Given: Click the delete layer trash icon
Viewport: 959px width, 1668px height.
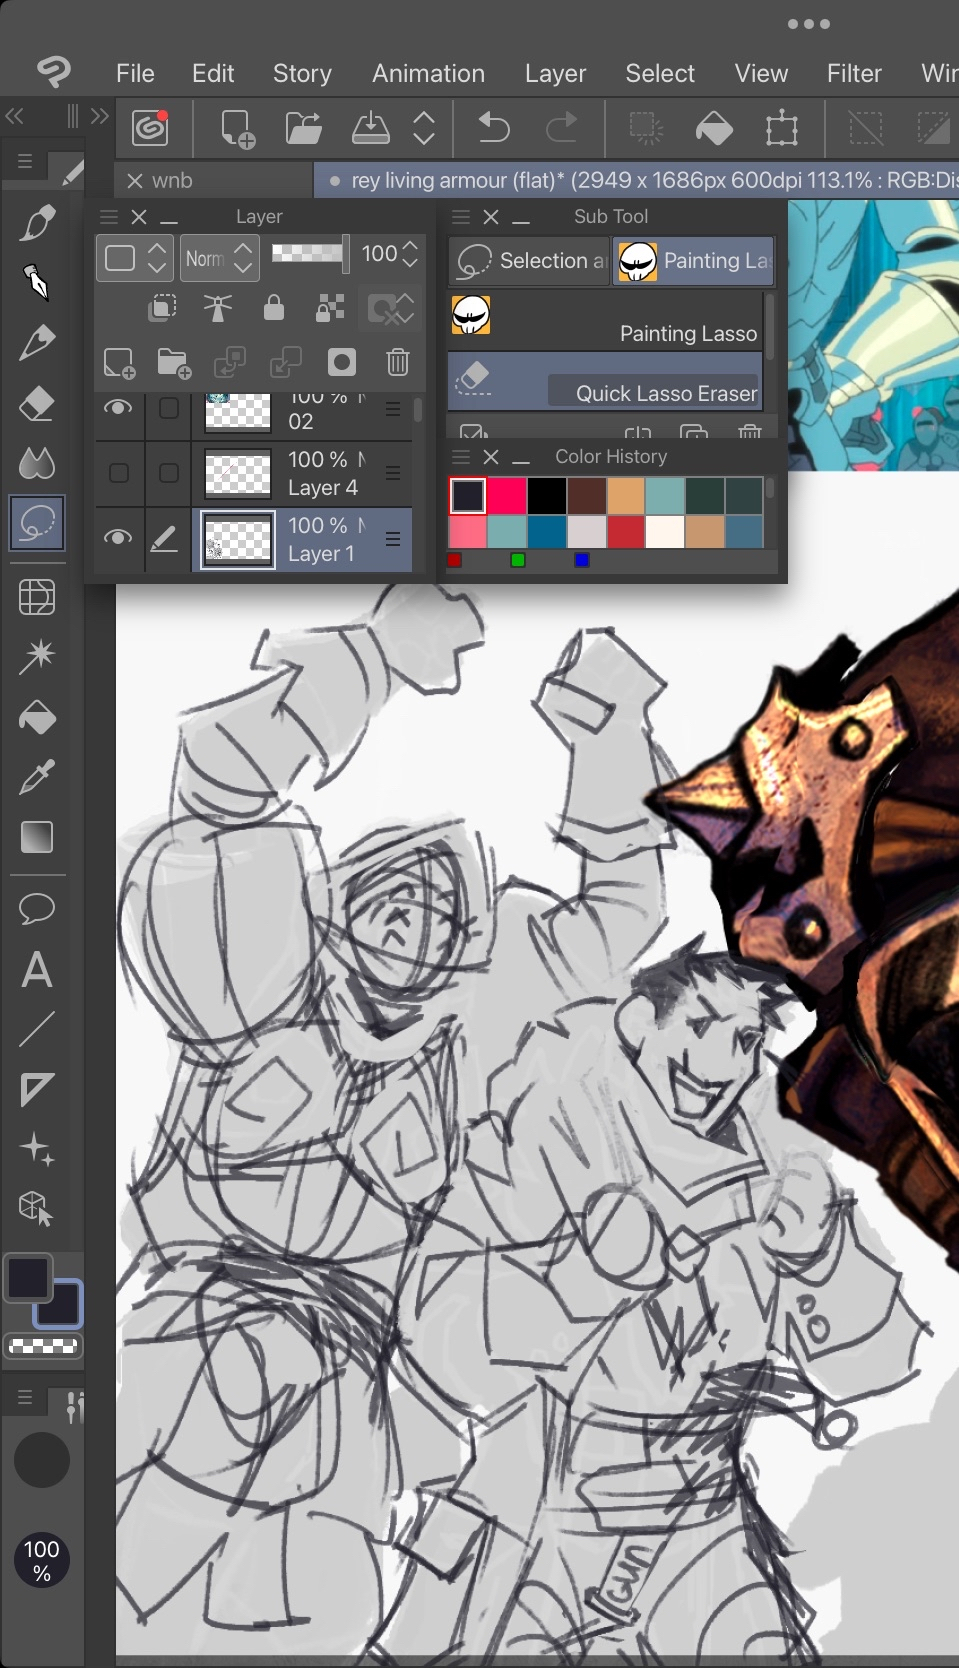Looking at the screenshot, I should 397,362.
